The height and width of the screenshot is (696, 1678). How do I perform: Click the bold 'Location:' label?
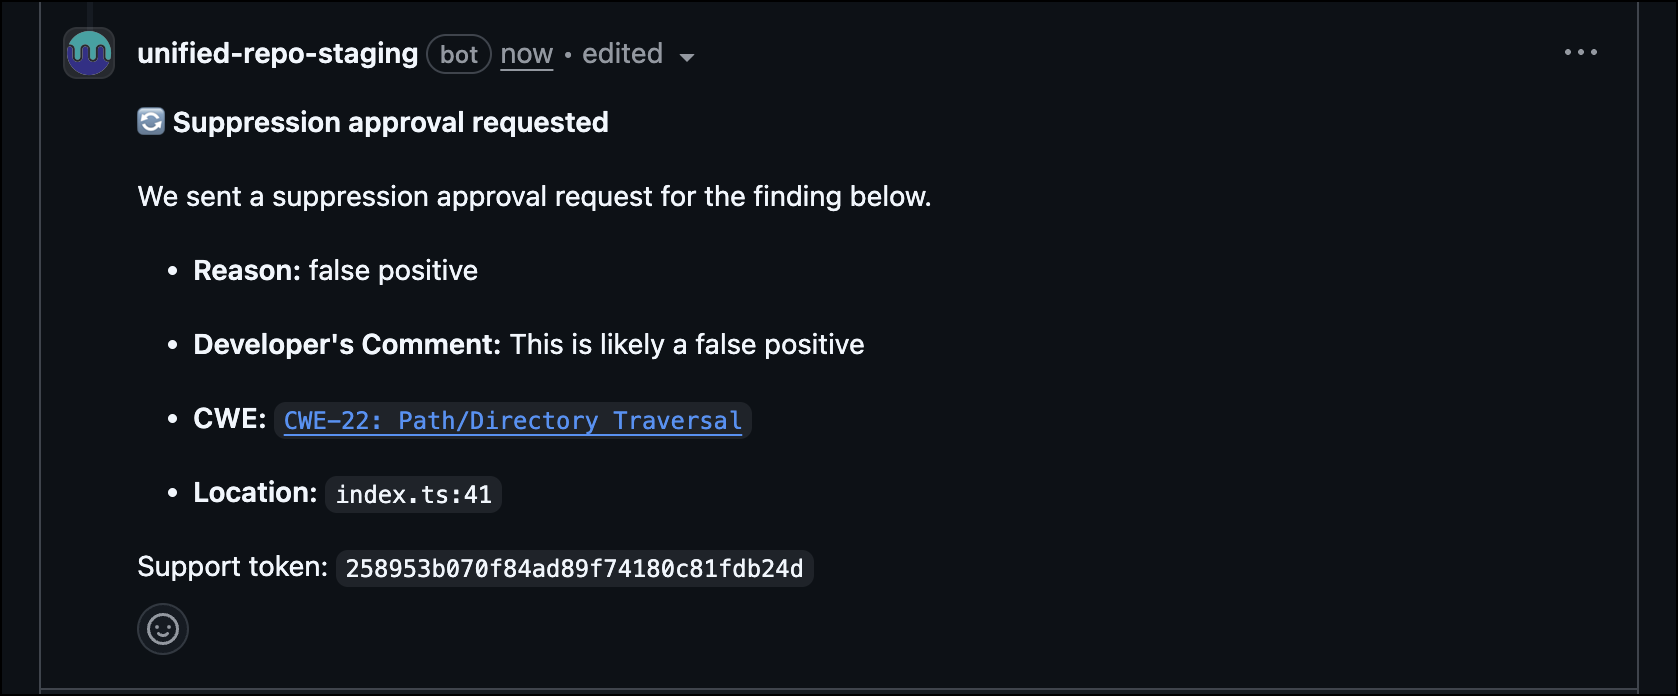(x=255, y=492)
